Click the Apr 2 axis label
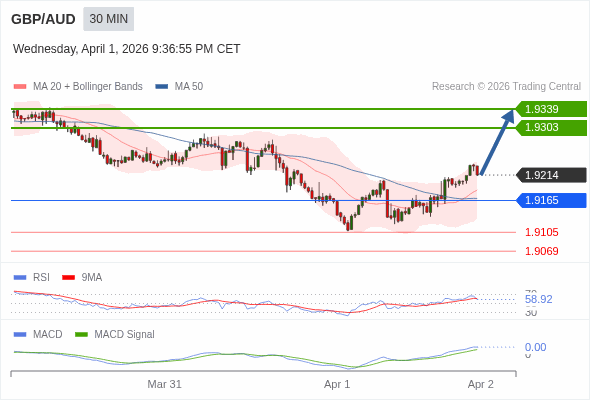 click(x=481, y=384)
